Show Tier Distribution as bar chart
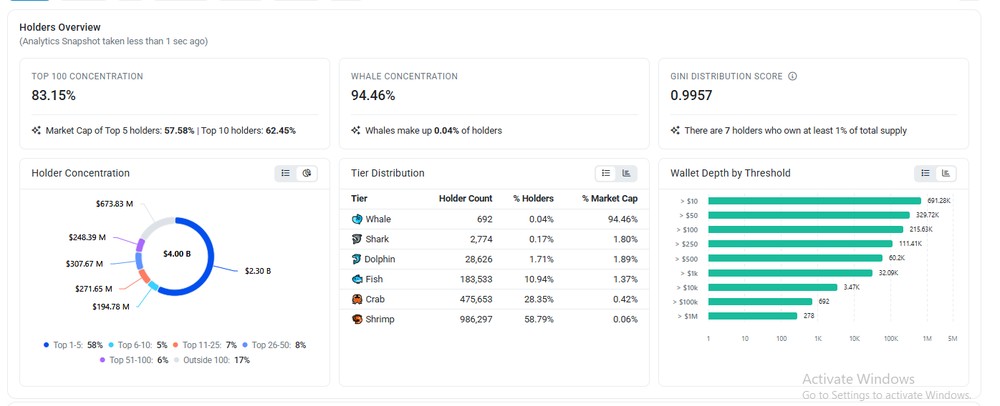The height and width of the screenshot is (406, 1000). [627, 173]
